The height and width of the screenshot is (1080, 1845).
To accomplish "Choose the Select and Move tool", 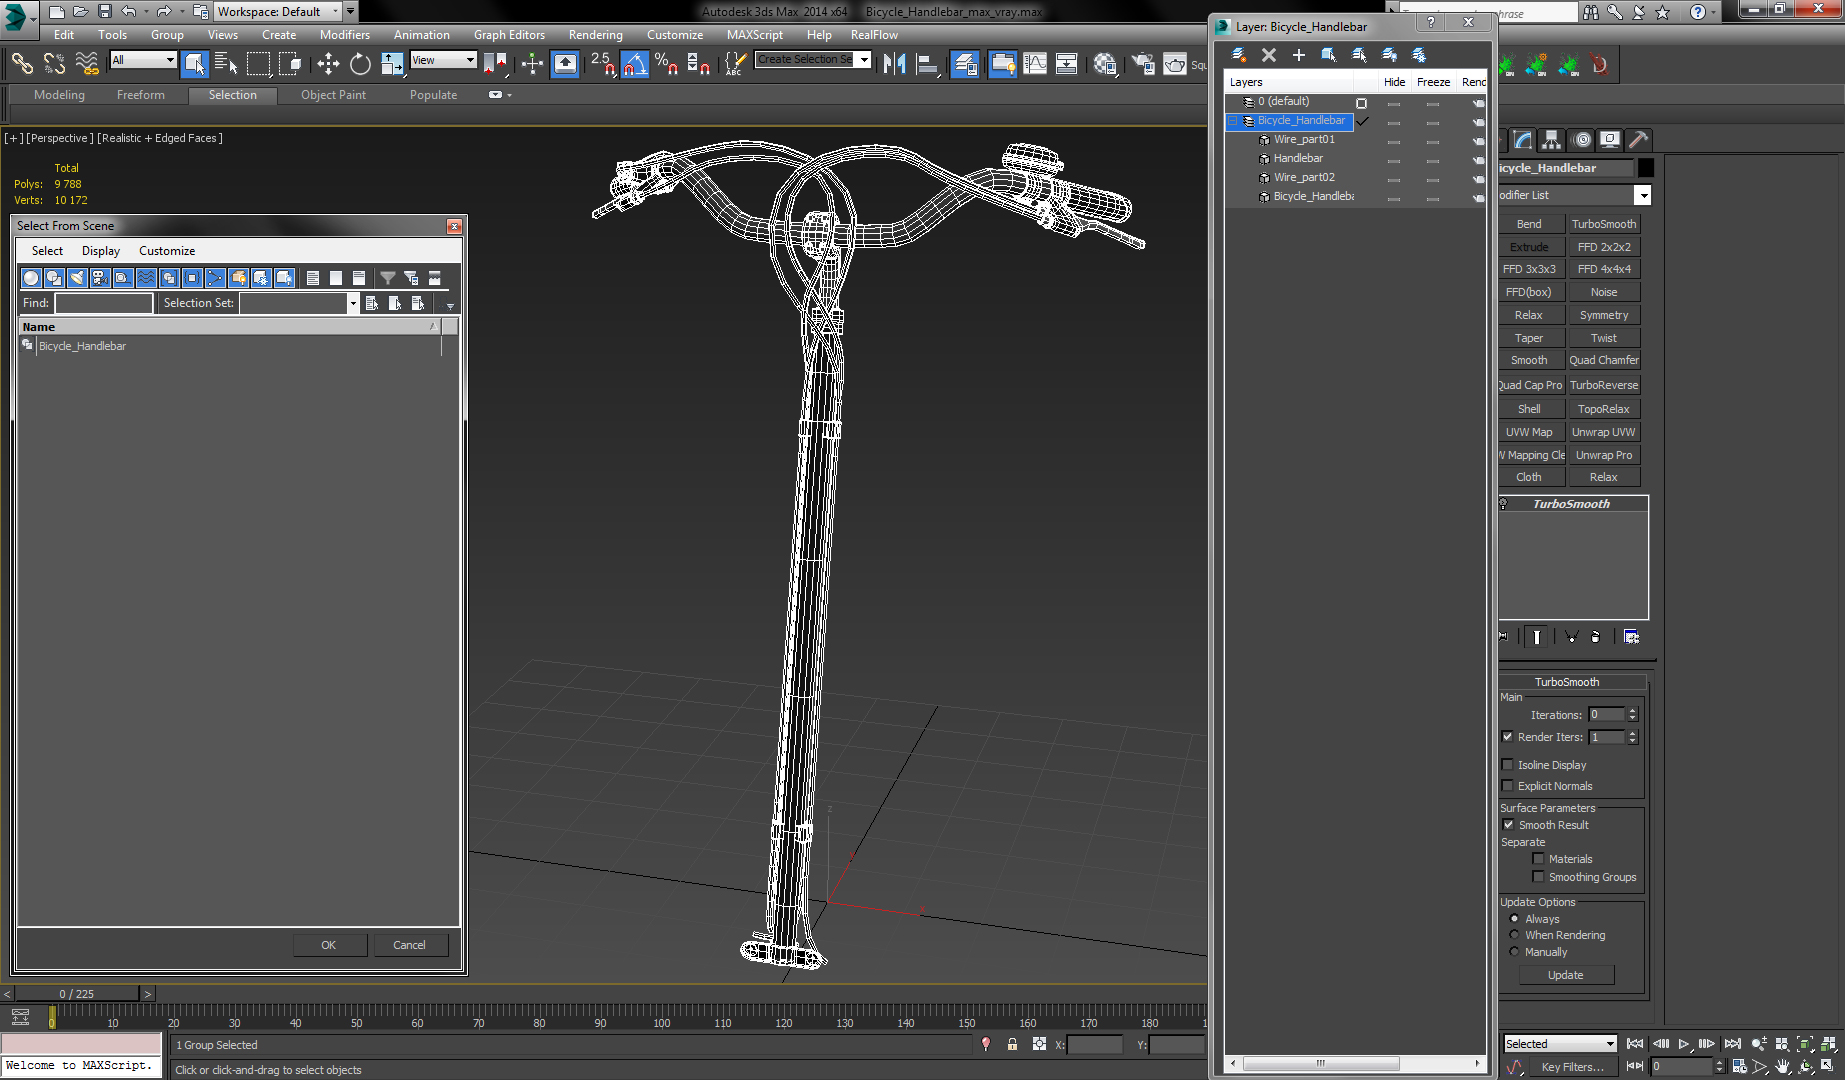I will 328,64.
